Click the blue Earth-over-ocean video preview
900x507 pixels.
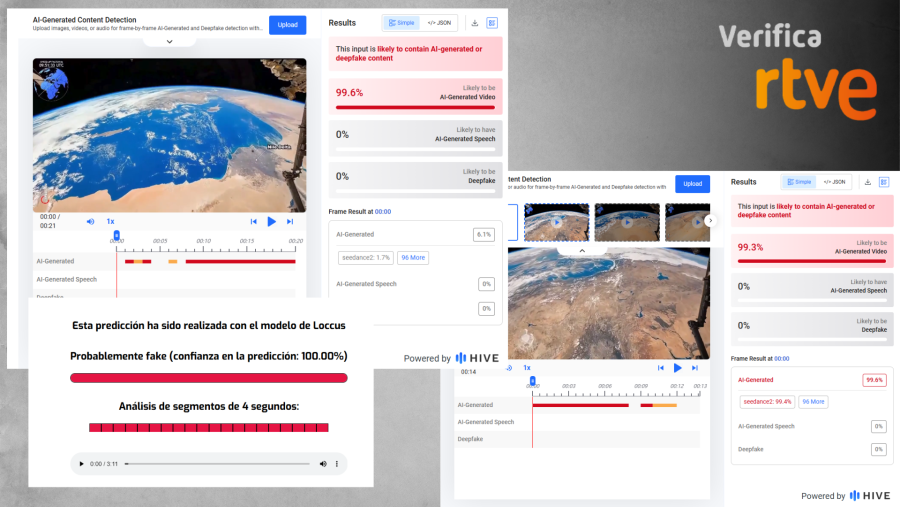(x=169, y=136)
